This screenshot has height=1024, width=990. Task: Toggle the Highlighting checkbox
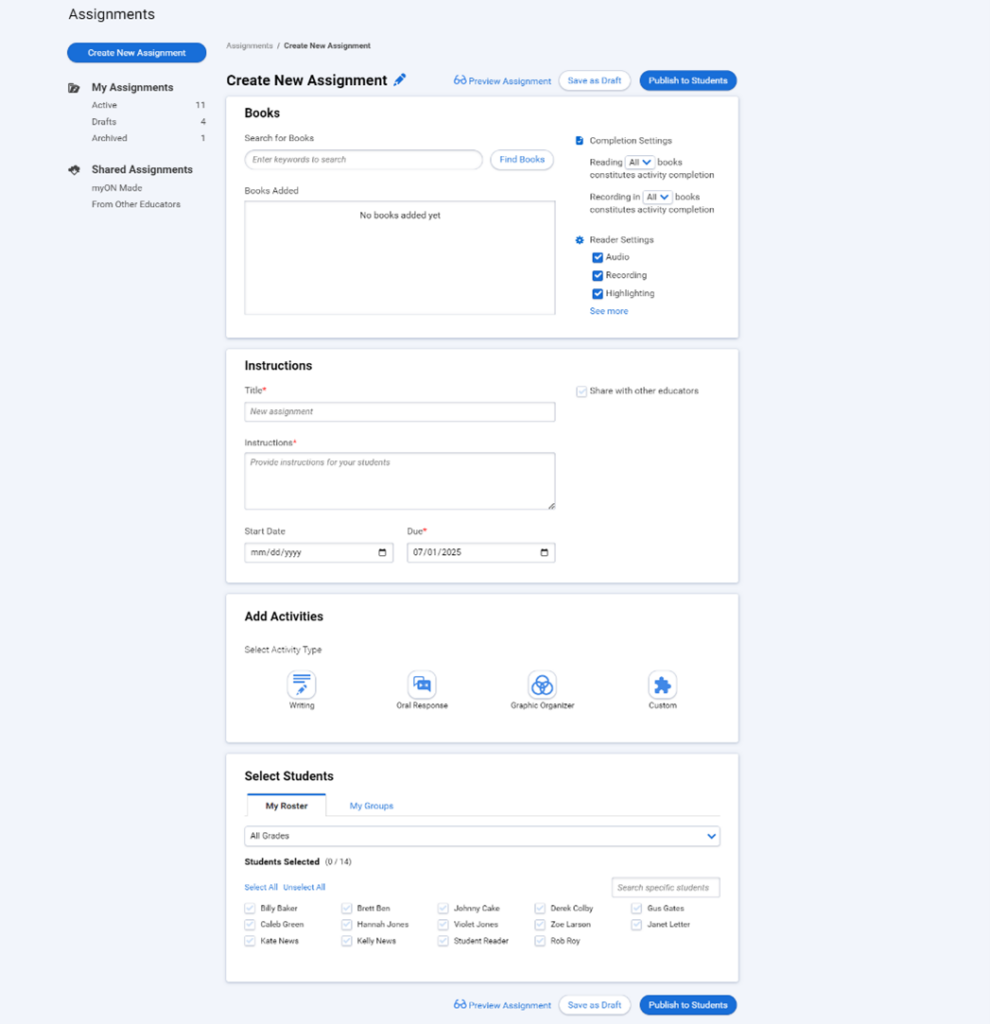tap(598, 294)
